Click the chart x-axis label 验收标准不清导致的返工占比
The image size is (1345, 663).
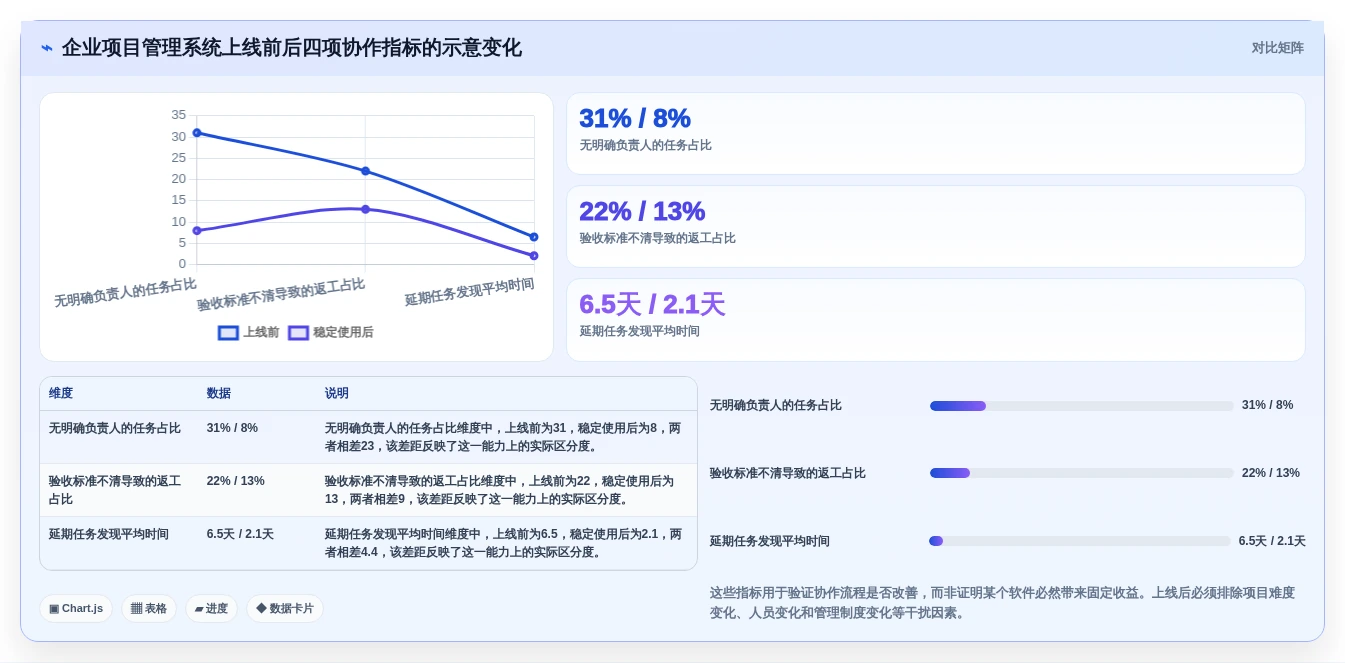pos(281,295)
